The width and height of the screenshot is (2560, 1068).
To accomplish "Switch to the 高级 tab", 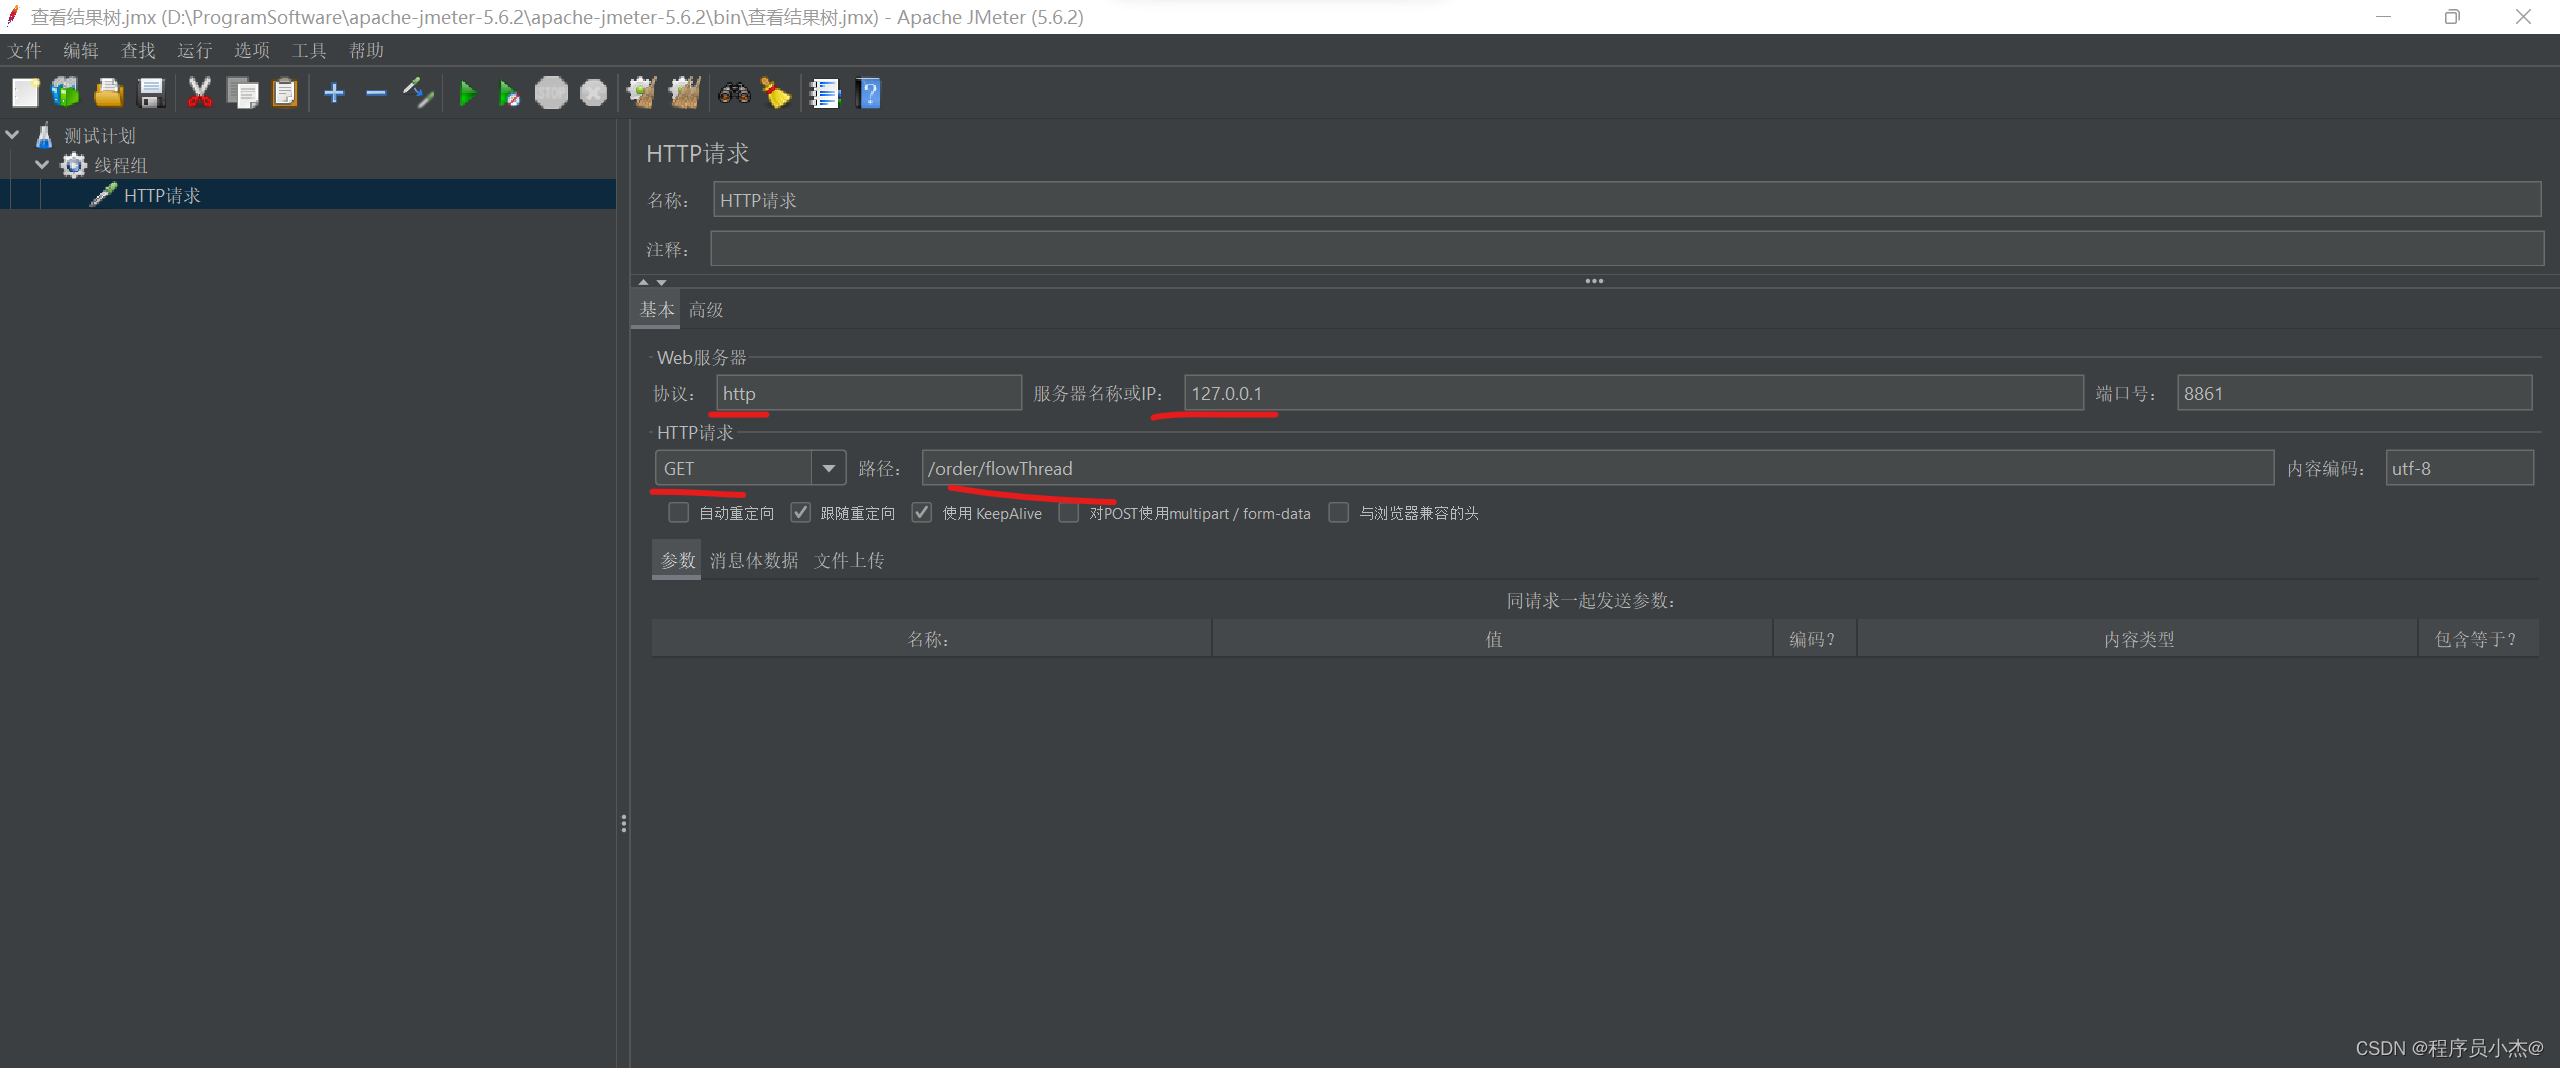I will pos(706,310).
